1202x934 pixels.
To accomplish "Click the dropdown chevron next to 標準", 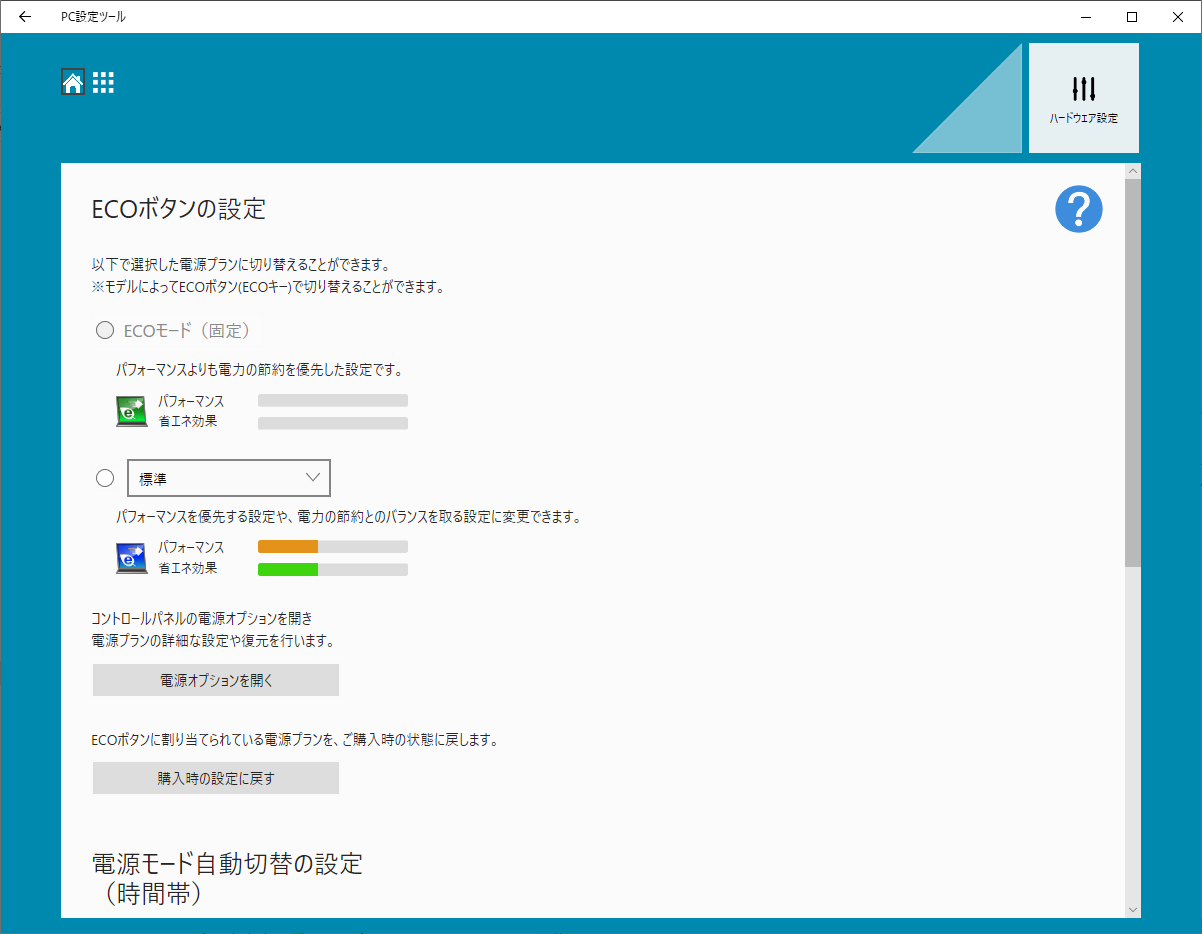I will pos(313,477).
